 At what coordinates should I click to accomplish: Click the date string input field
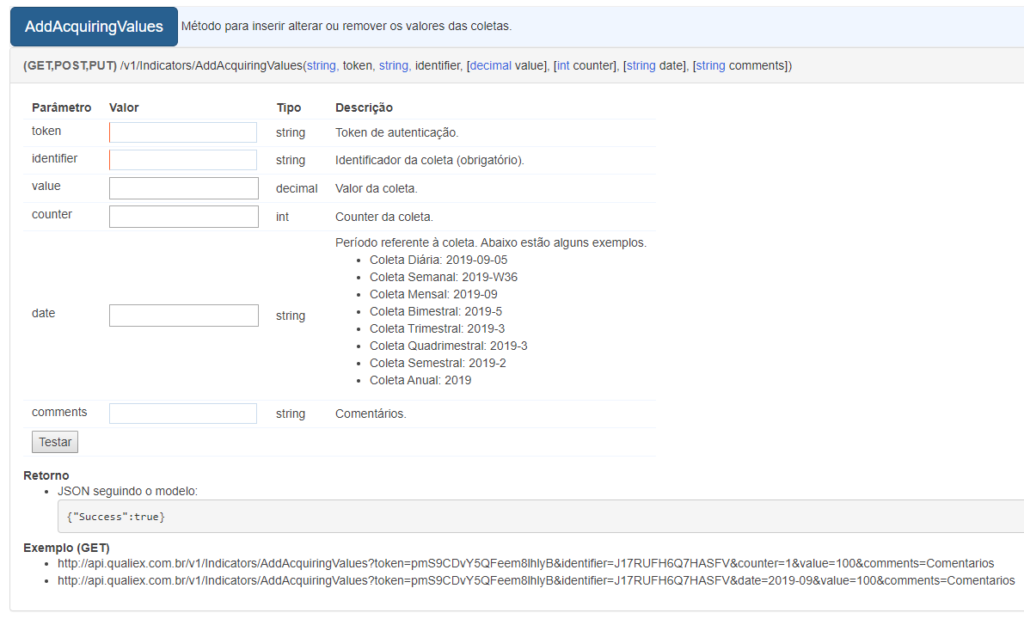184,315
